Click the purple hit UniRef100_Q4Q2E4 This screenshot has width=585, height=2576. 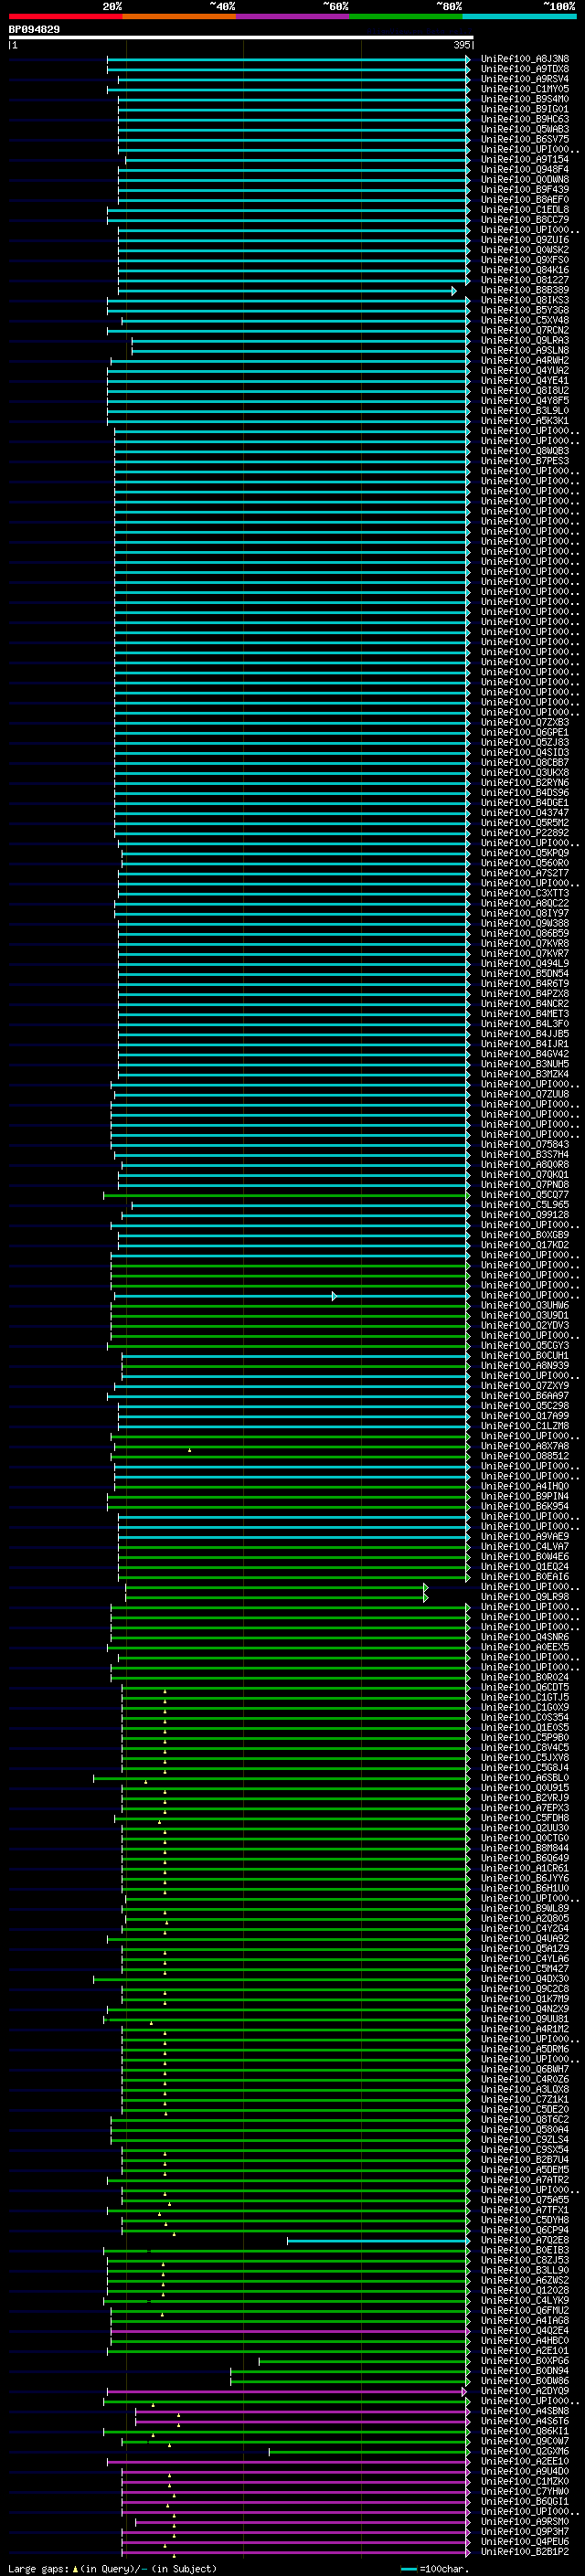click(x=525, y=2330)
